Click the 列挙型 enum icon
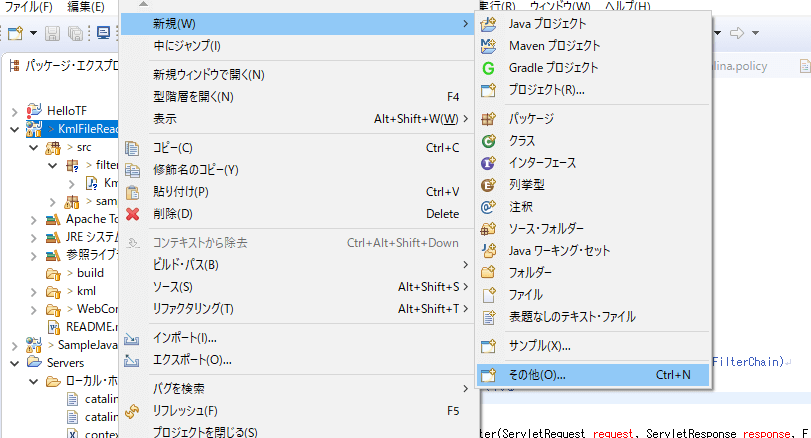811x438 pixels. [x=488, y=185]
